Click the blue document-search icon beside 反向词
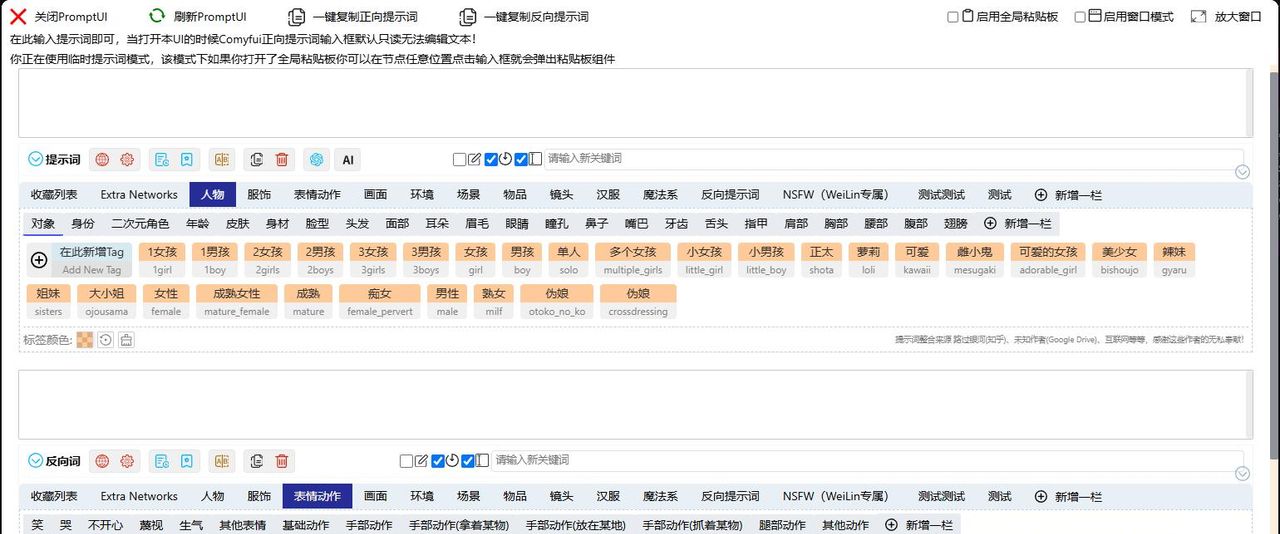1280x534 pixels. click(162, 461)
